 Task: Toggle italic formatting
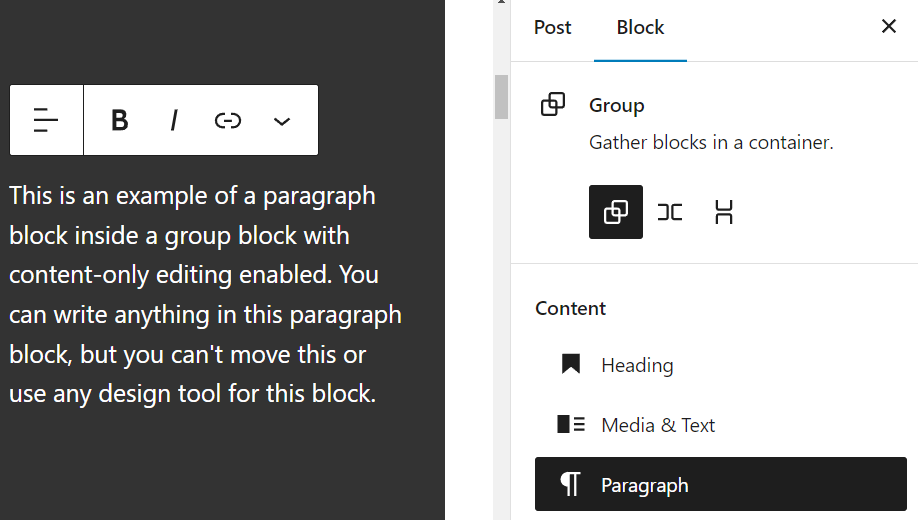pos(174,121)
